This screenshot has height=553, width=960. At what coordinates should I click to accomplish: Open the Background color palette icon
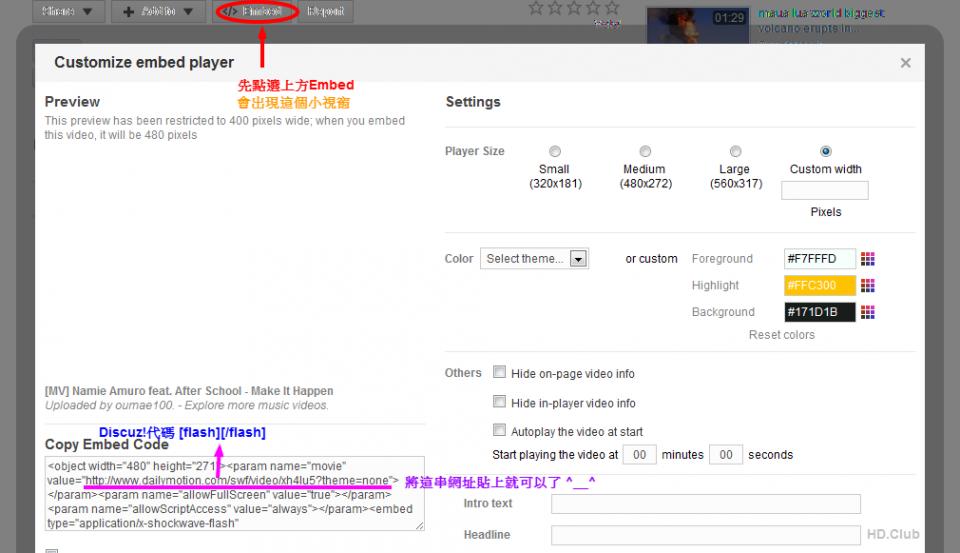[868, 312]
